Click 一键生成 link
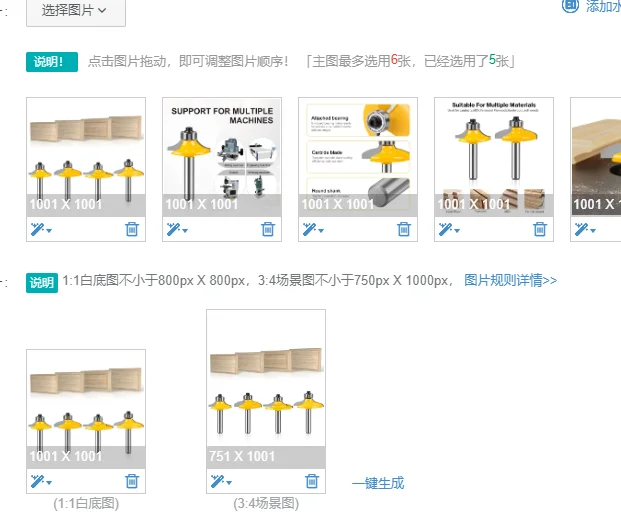621x521 pixels. 378,483
